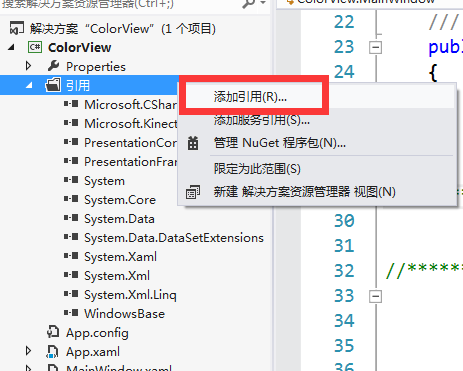Click the wrench icon beside Properties

click(x=53, y=66)
